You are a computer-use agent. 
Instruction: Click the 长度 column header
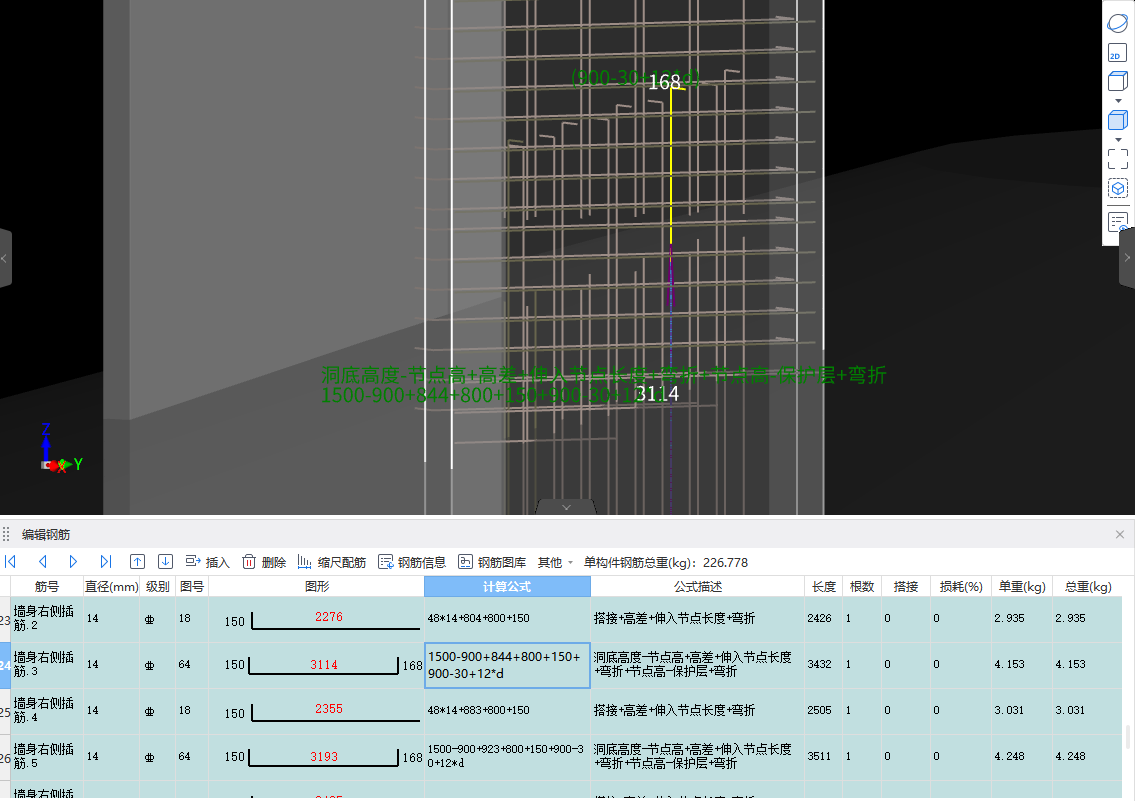click(824, 587)
